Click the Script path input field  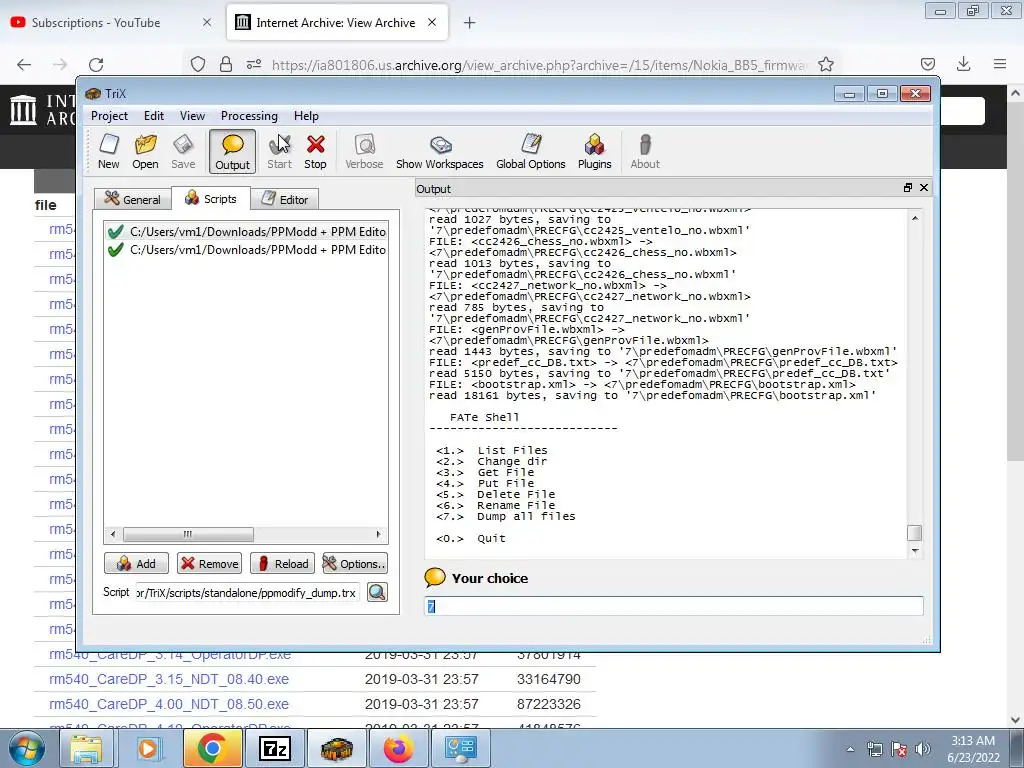tap(248, 592)
